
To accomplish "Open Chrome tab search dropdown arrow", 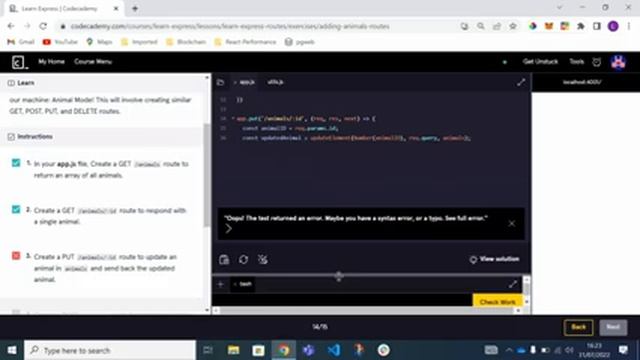I will coord(559,7).
